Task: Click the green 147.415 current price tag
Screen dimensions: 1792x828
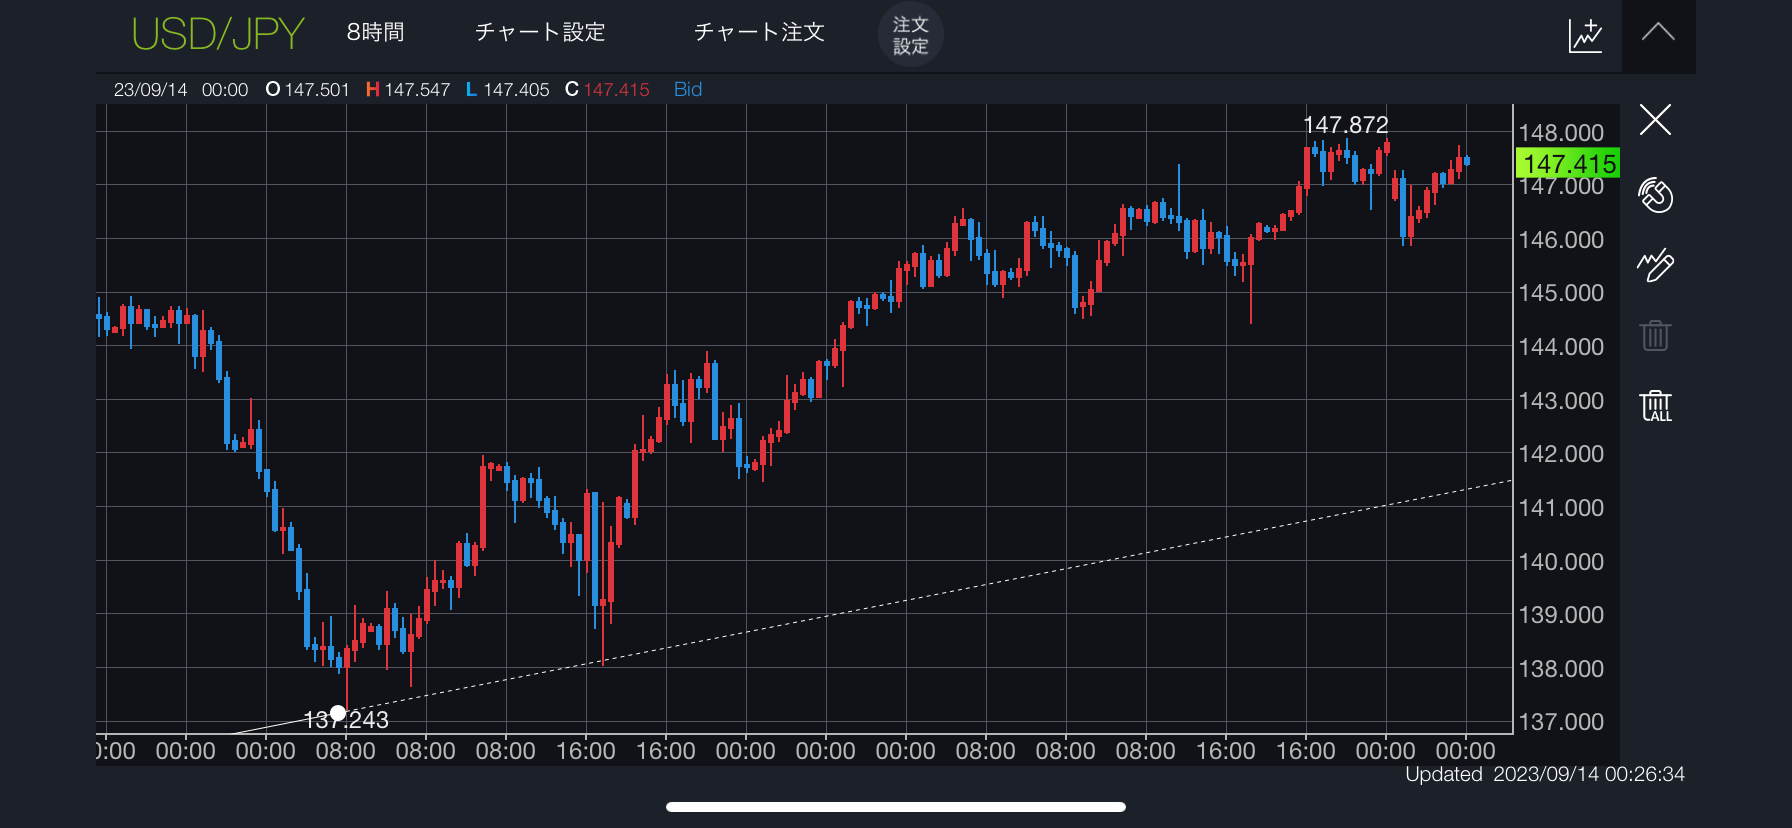Action: [1568, 163]
